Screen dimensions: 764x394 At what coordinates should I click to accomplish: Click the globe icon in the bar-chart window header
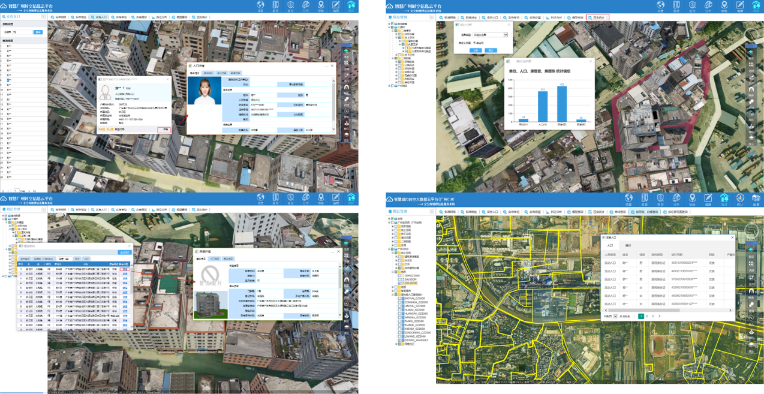(661, 5)
